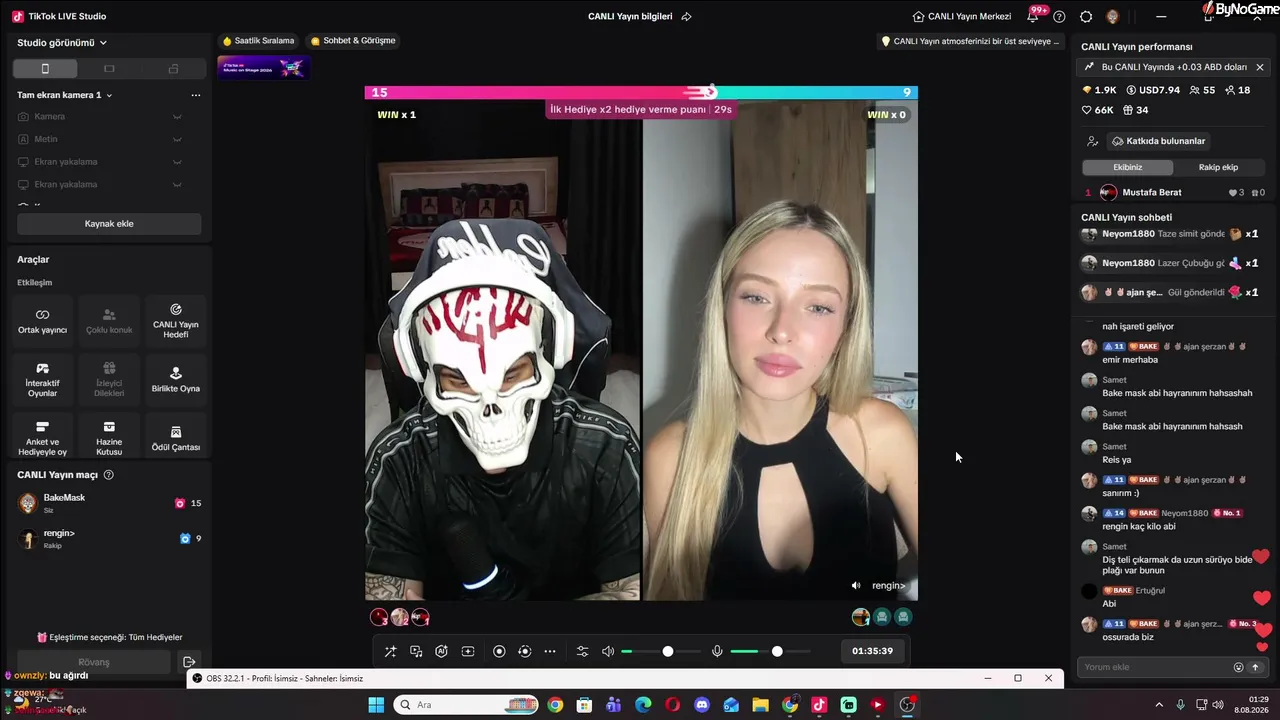Show help for CANLI Yayın maçı
Viewport: 1280px width, 720px height.
click(109, 475)
